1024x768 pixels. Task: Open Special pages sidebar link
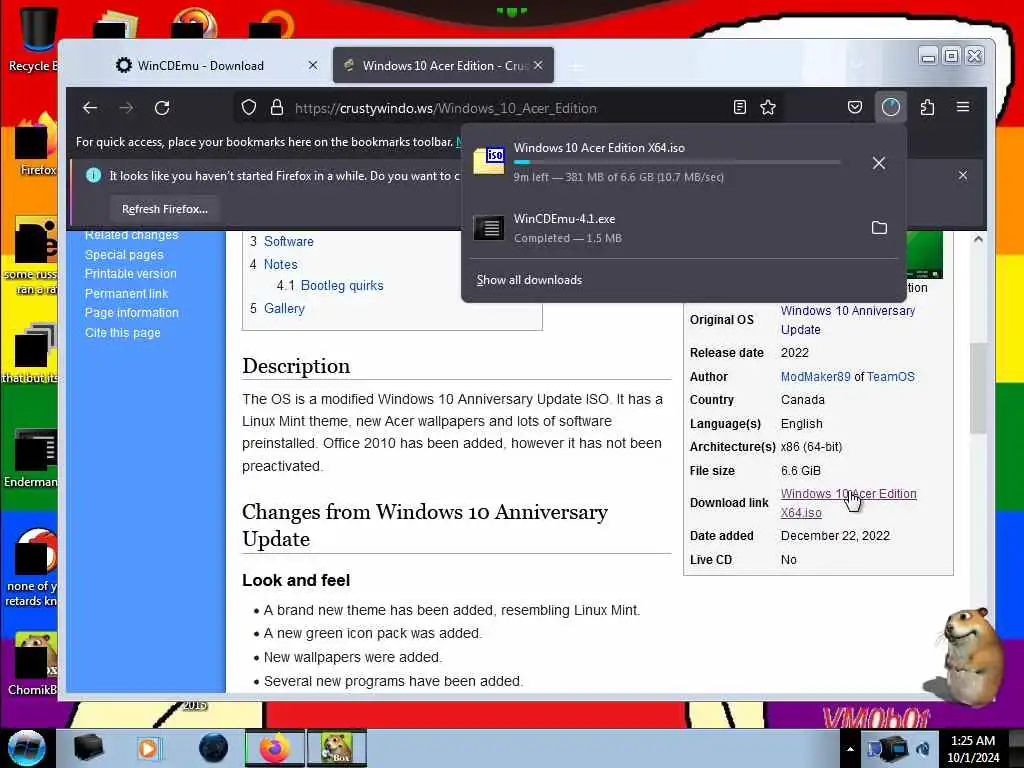click(124, 255)
